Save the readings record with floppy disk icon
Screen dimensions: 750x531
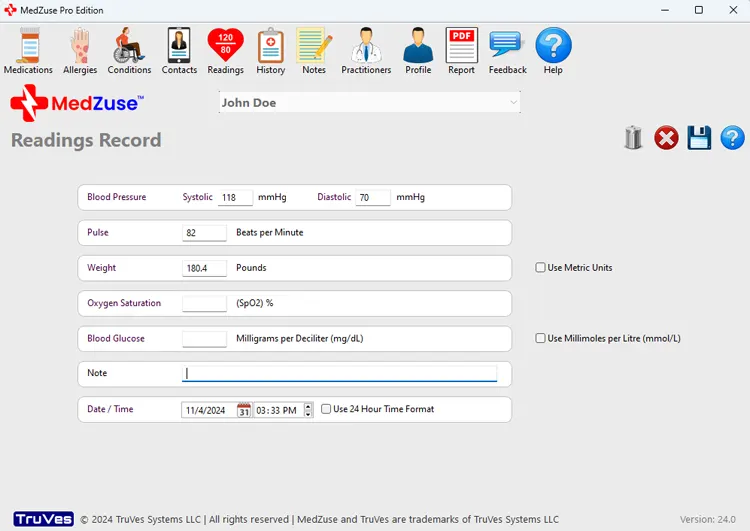[x=699, y=138]
